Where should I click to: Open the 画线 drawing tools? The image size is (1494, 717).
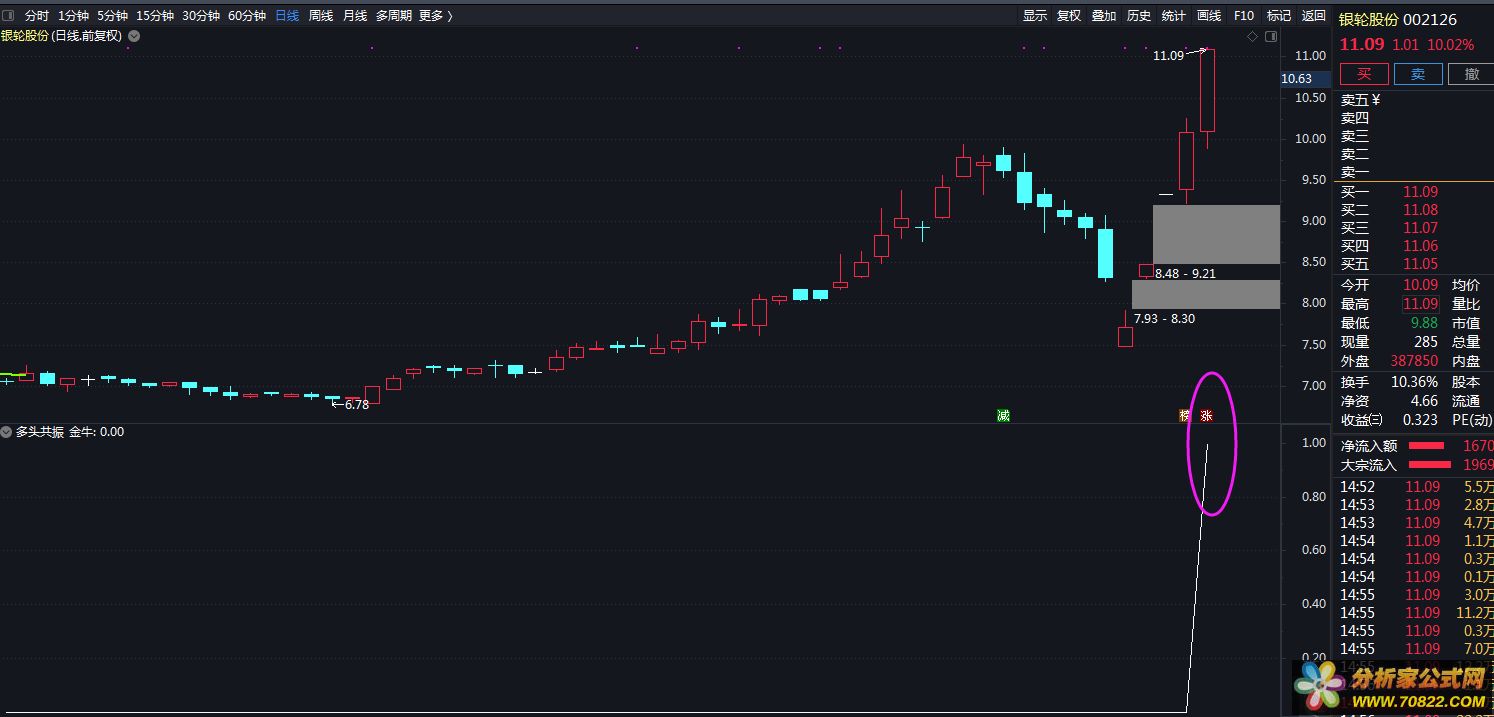coord(1209,15)
